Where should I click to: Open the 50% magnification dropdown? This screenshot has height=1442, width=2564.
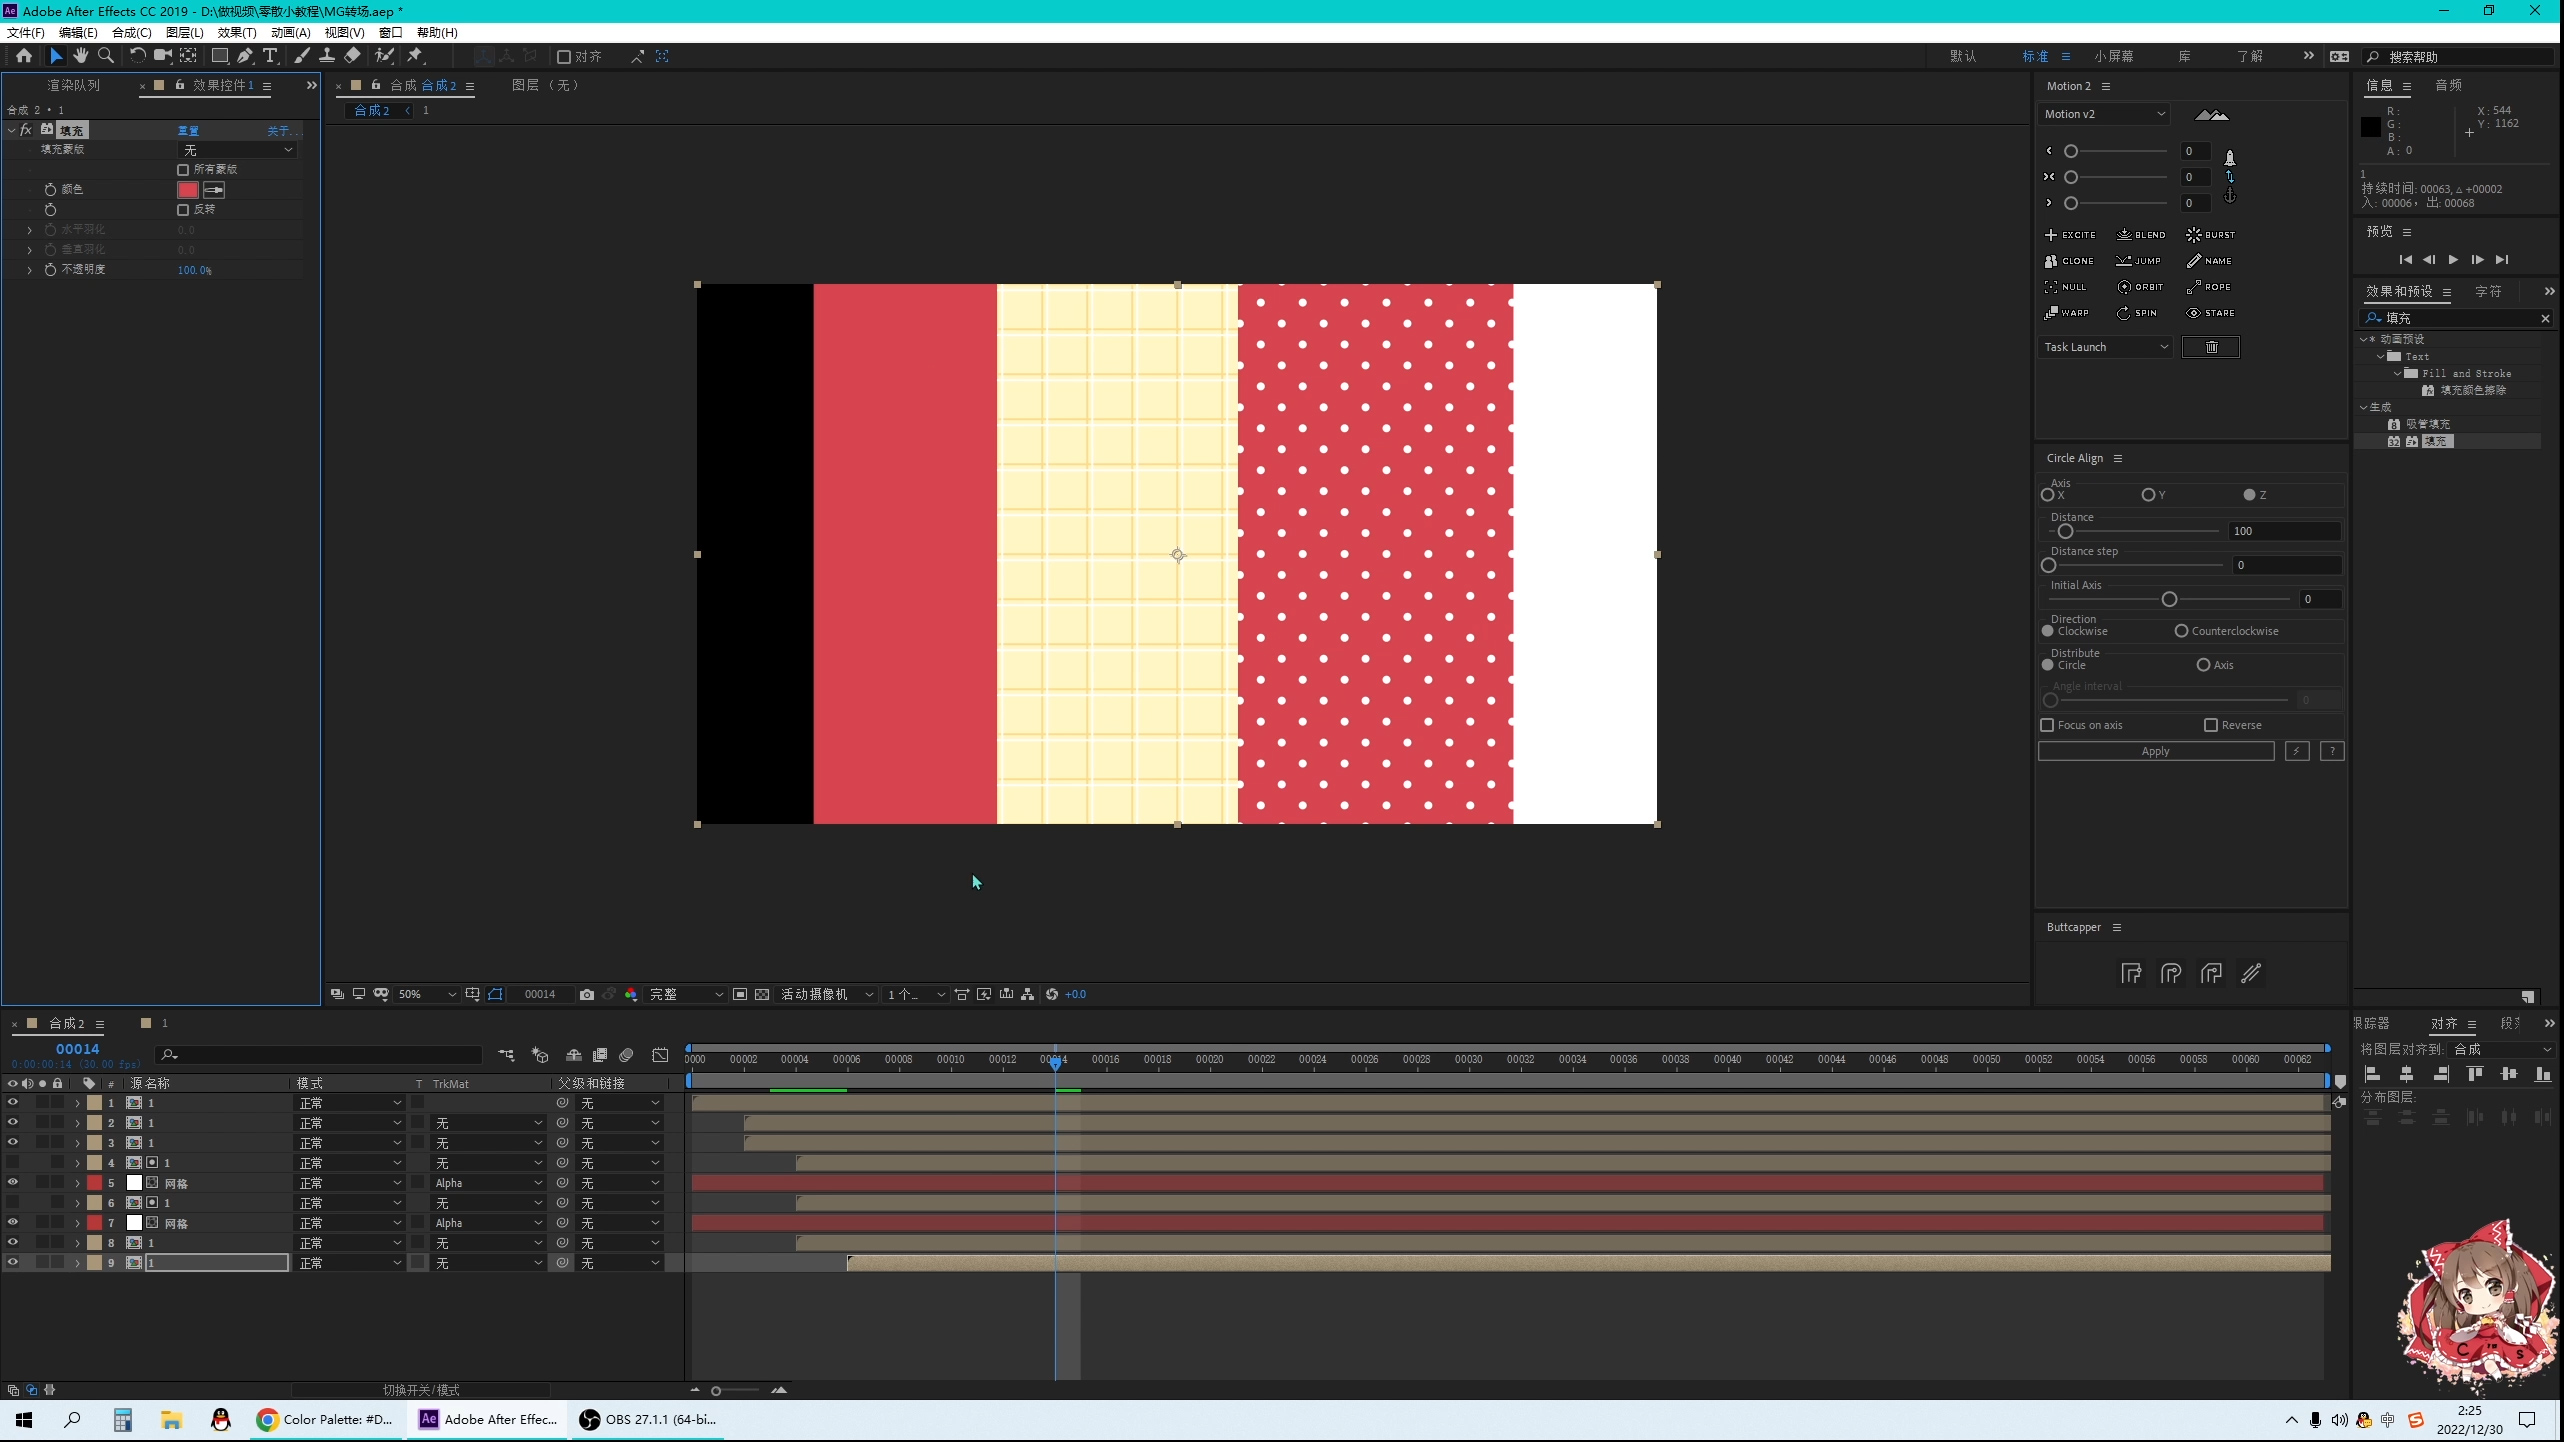(427, 994)
